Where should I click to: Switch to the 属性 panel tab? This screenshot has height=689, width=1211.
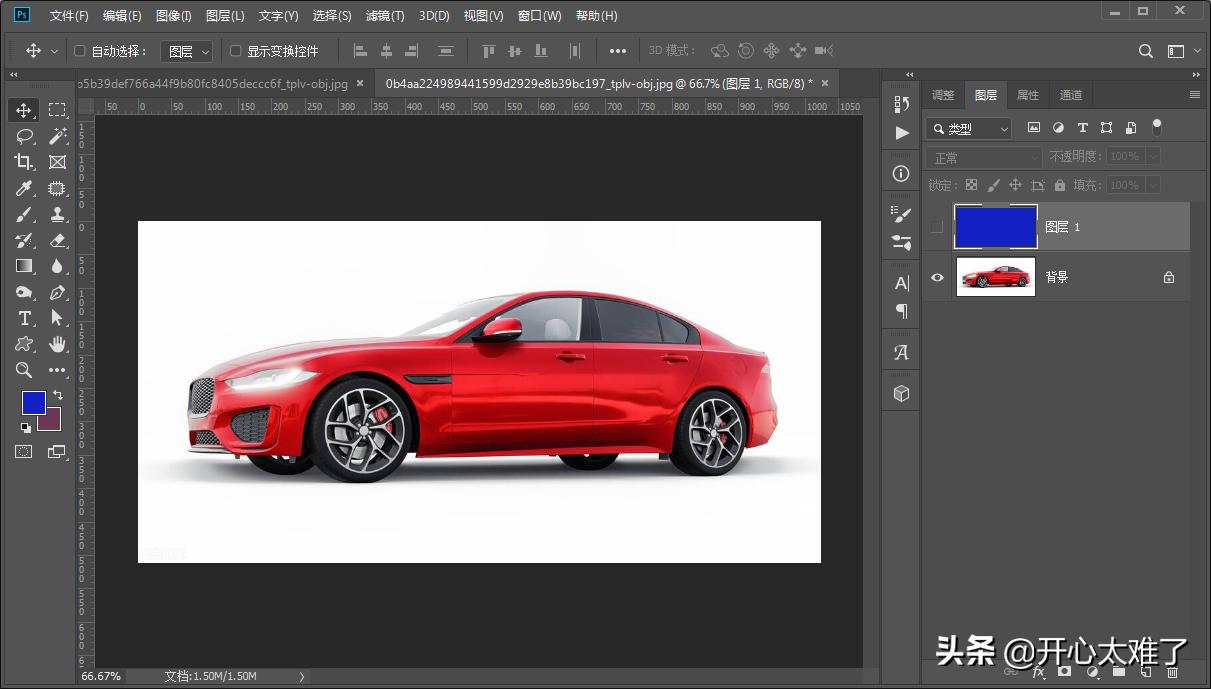click(x=1028, y=95)
